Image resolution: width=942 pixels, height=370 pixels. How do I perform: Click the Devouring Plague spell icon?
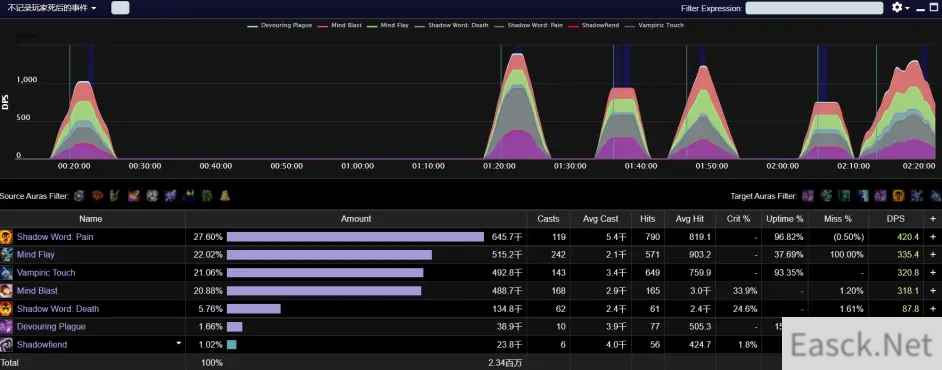6,327
